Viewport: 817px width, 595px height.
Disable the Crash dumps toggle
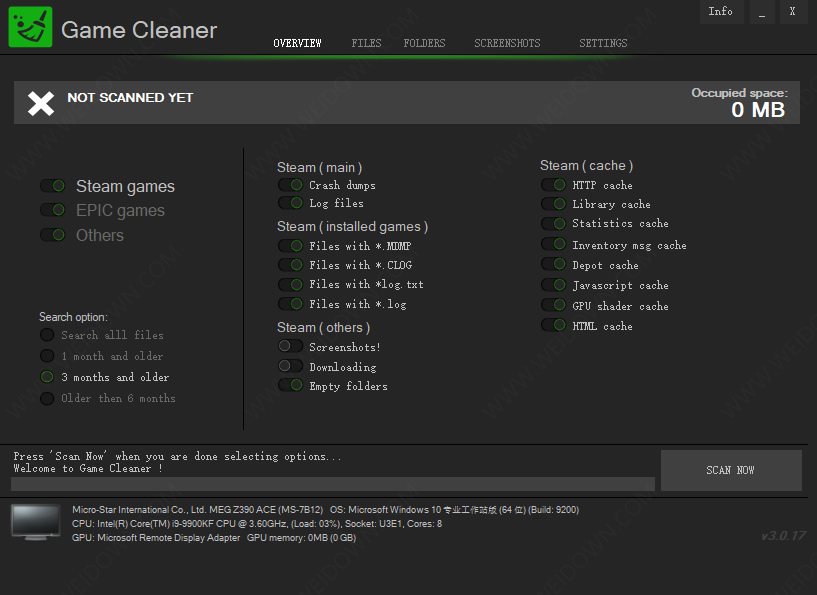pos(290,185)
